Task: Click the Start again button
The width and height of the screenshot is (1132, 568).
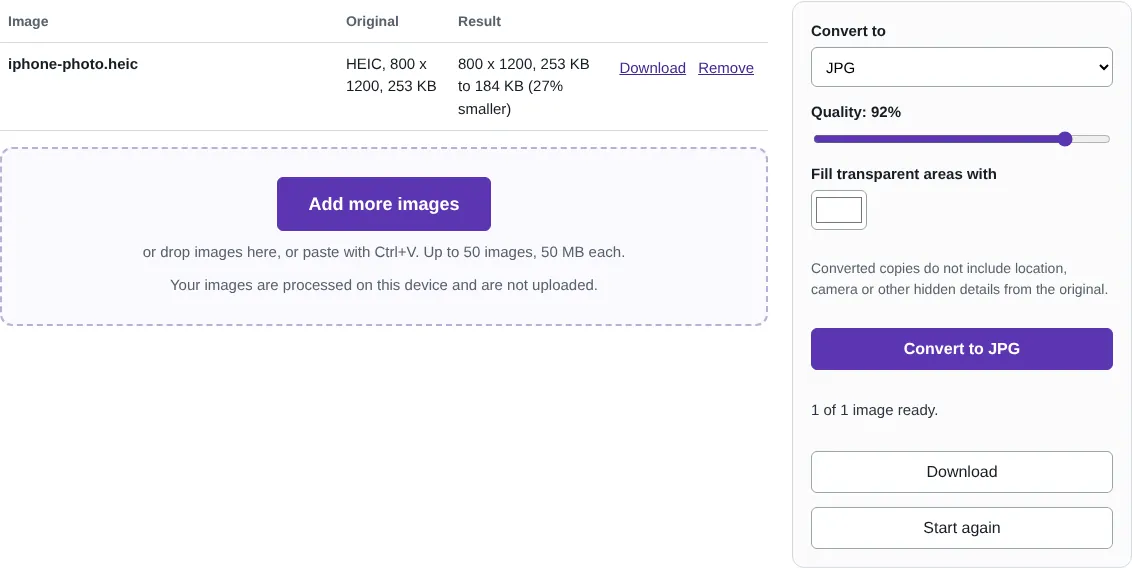Action: [x=961, y=528]
